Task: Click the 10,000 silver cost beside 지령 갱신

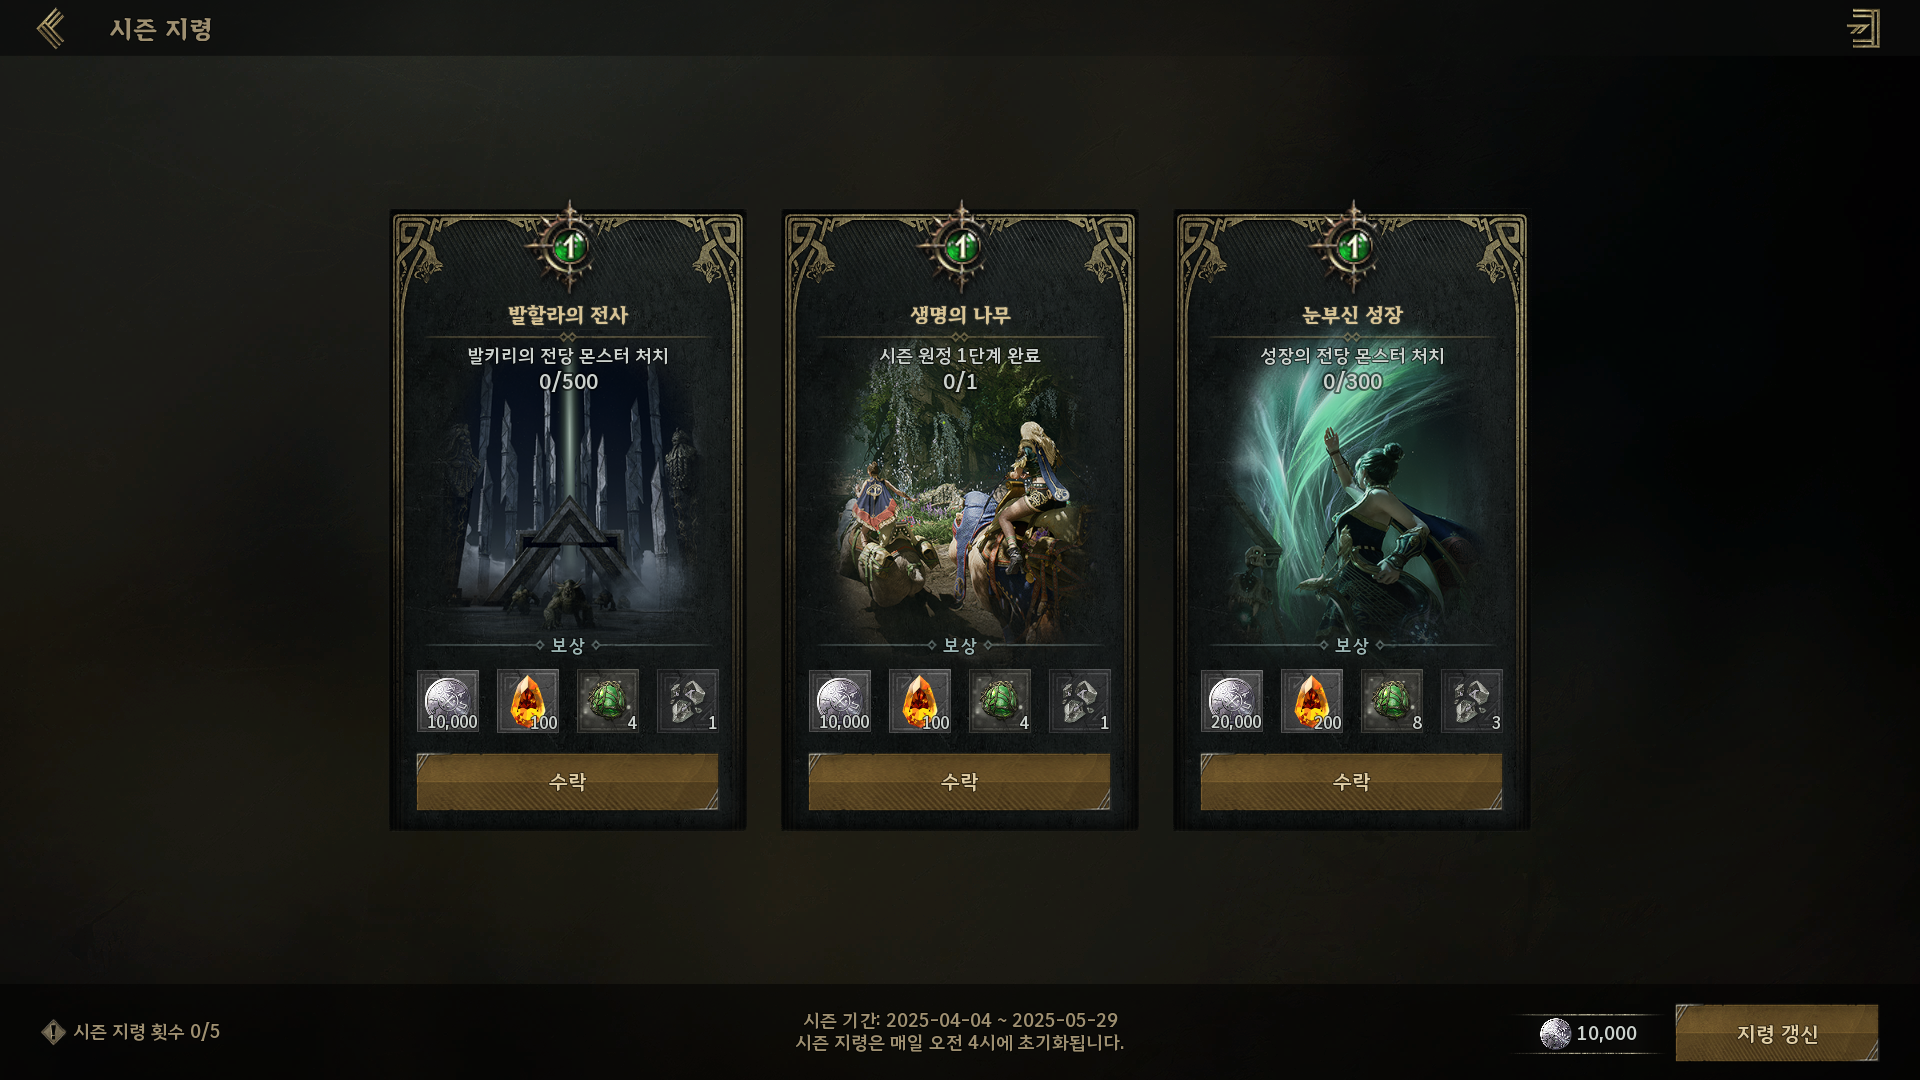Action: tap(1589, 1033)
